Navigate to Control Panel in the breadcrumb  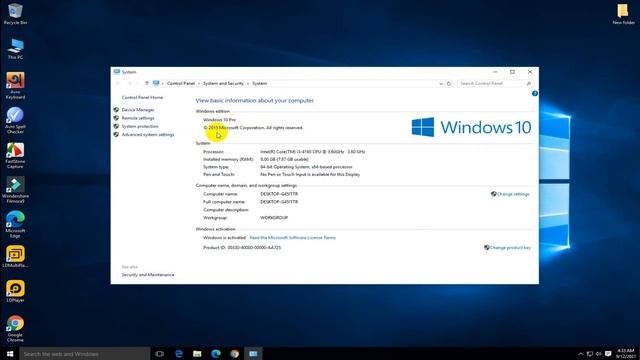tap(181, 83)
